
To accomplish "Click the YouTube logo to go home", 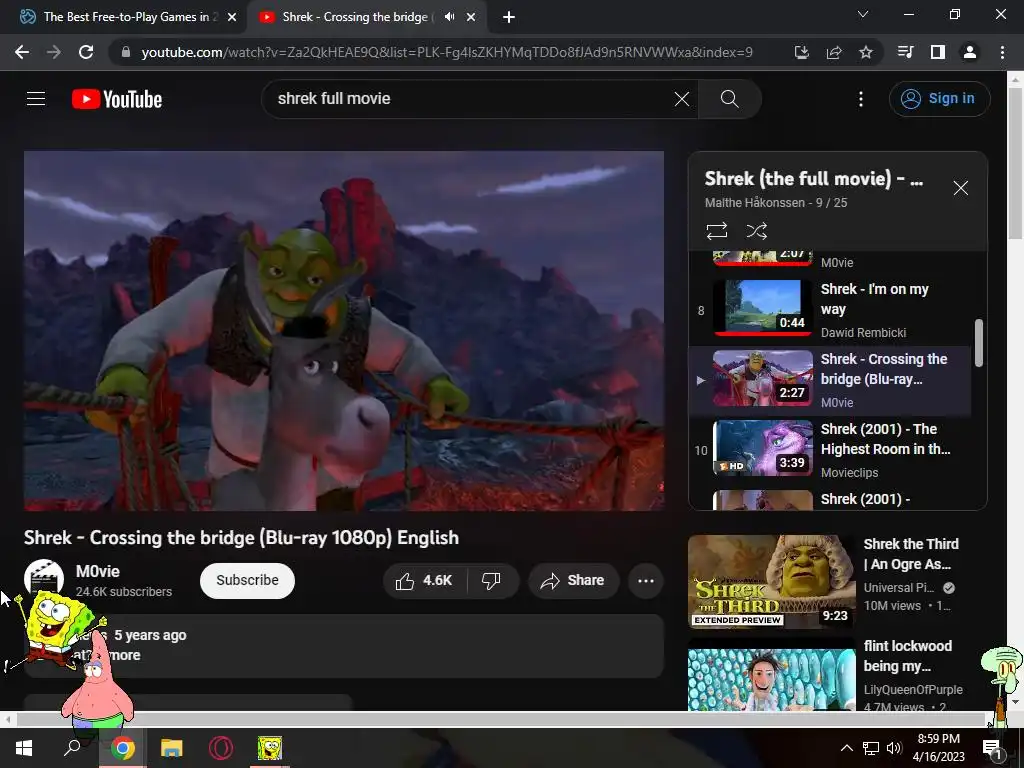I will pos(117,99).
